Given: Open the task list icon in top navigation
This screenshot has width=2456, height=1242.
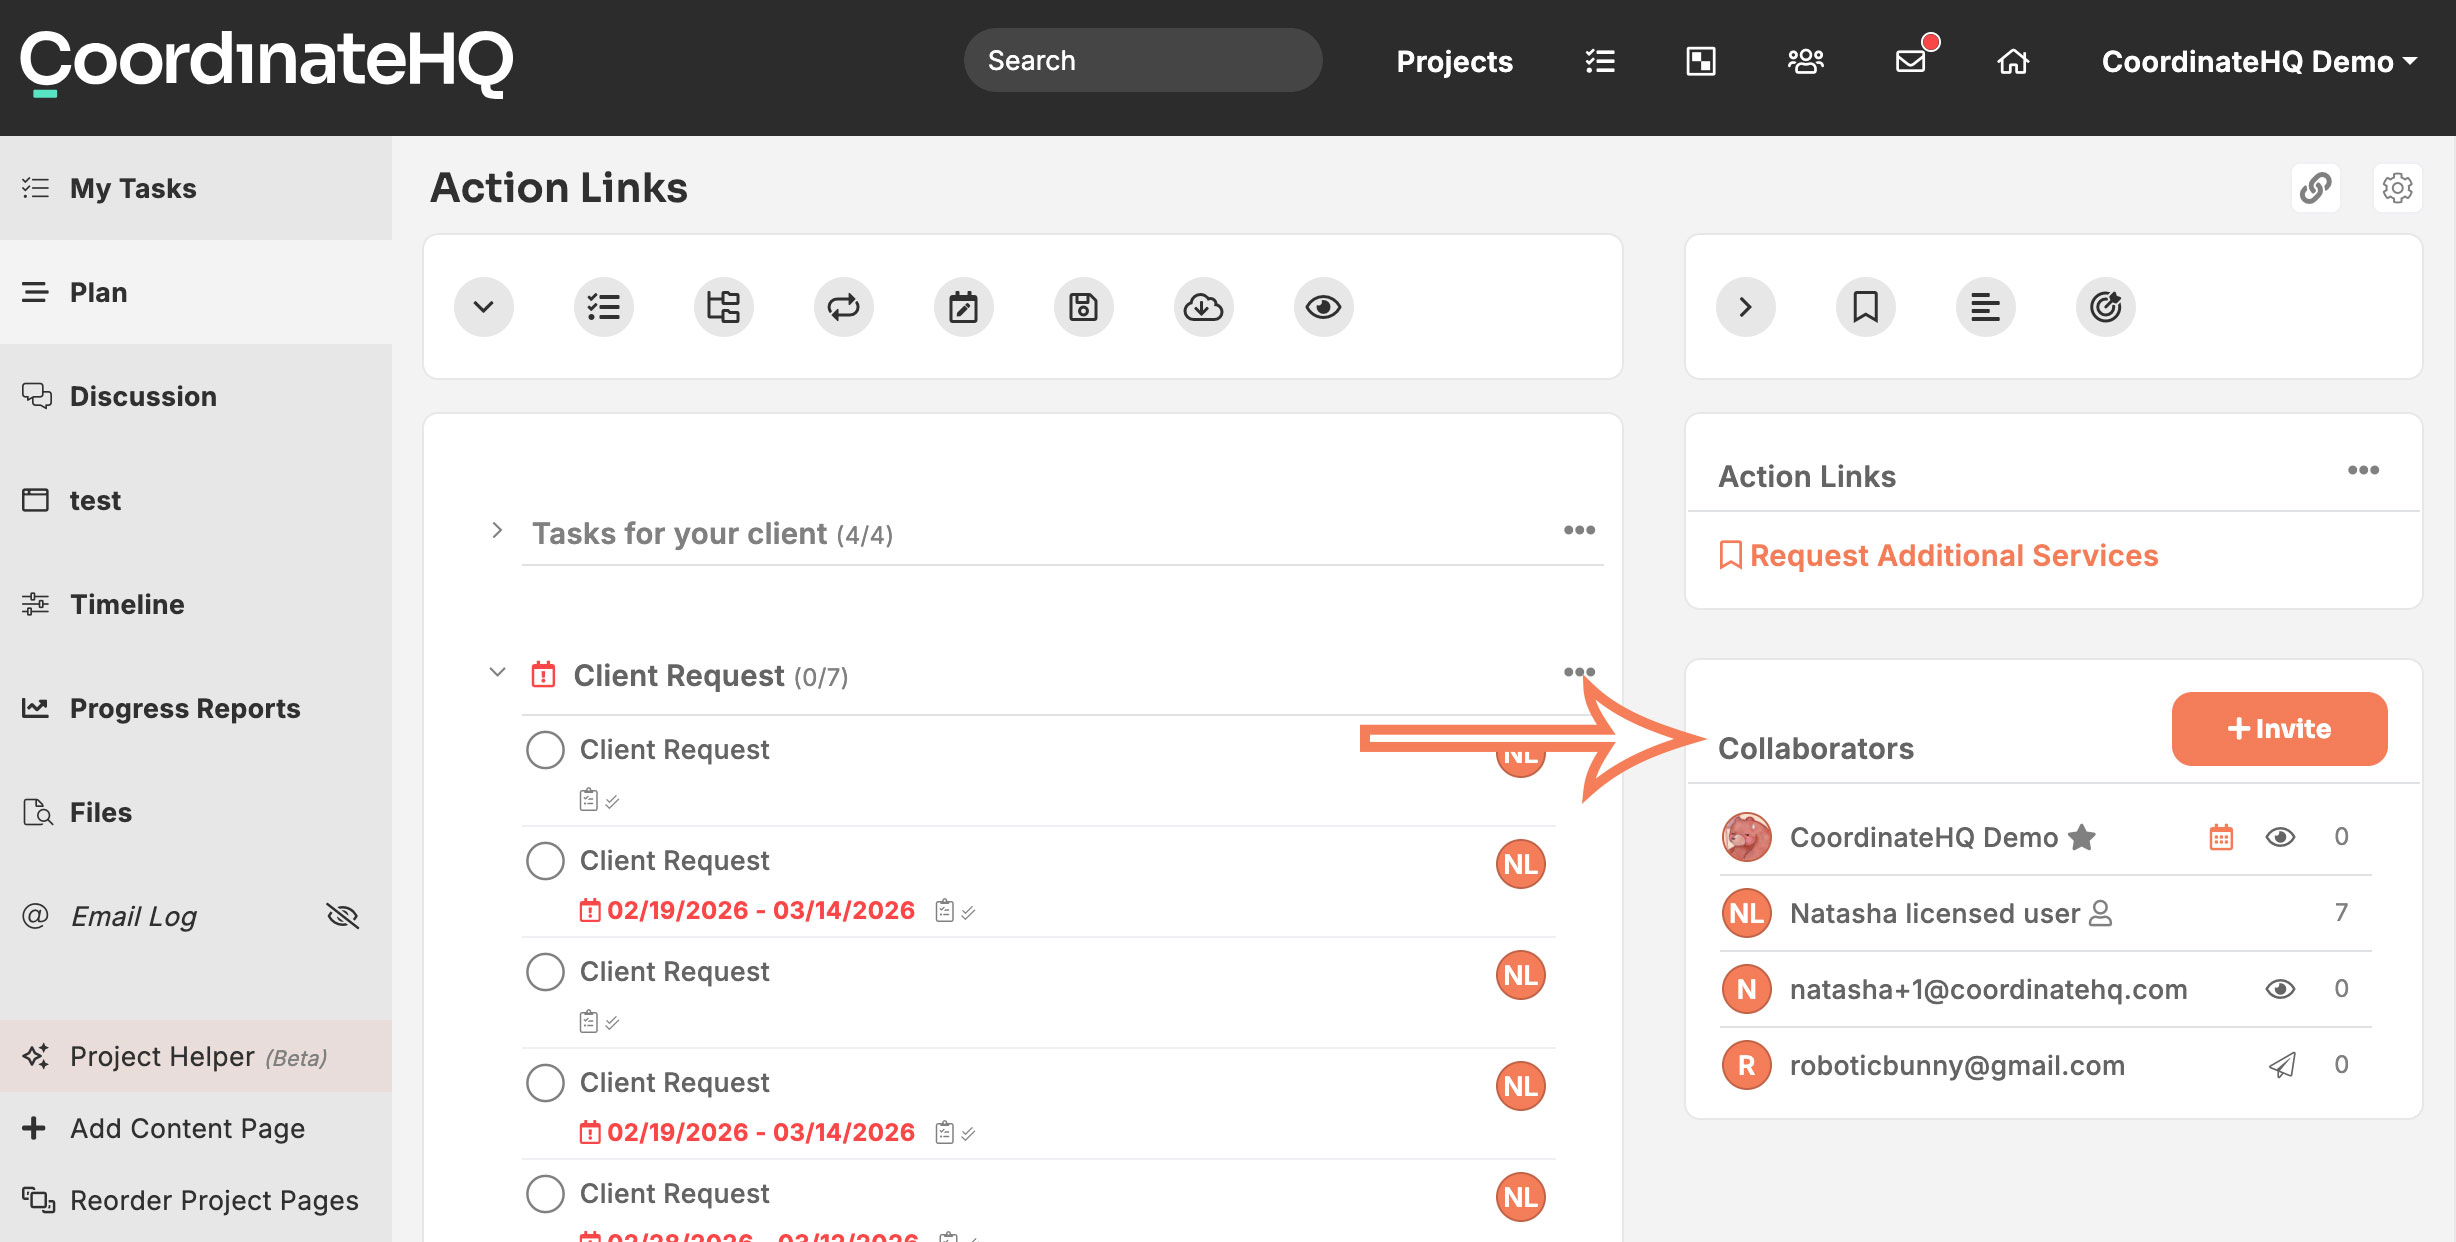Looking at the screenshot, I should 1600,61.
